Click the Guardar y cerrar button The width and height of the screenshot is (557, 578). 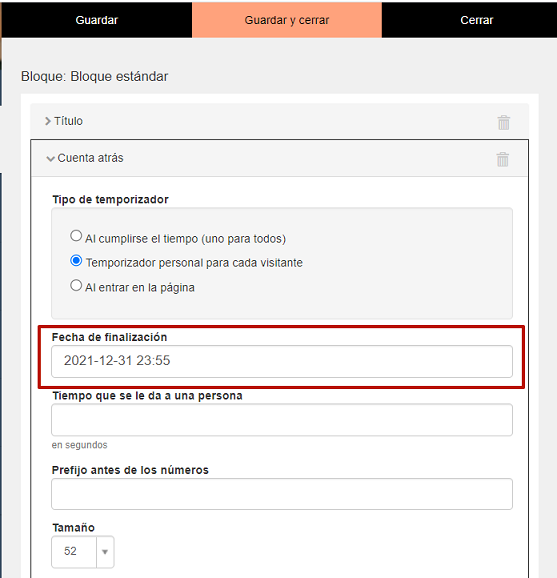pyautogui.click(x=287, y=20)
